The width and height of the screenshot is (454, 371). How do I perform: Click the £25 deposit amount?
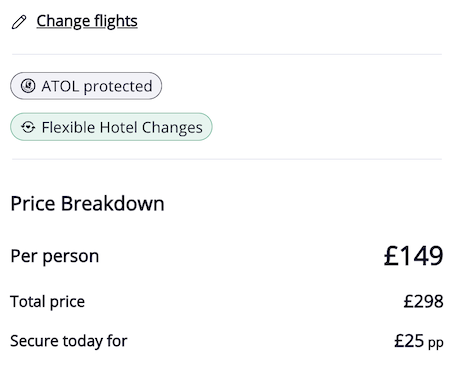pos(409,341)
